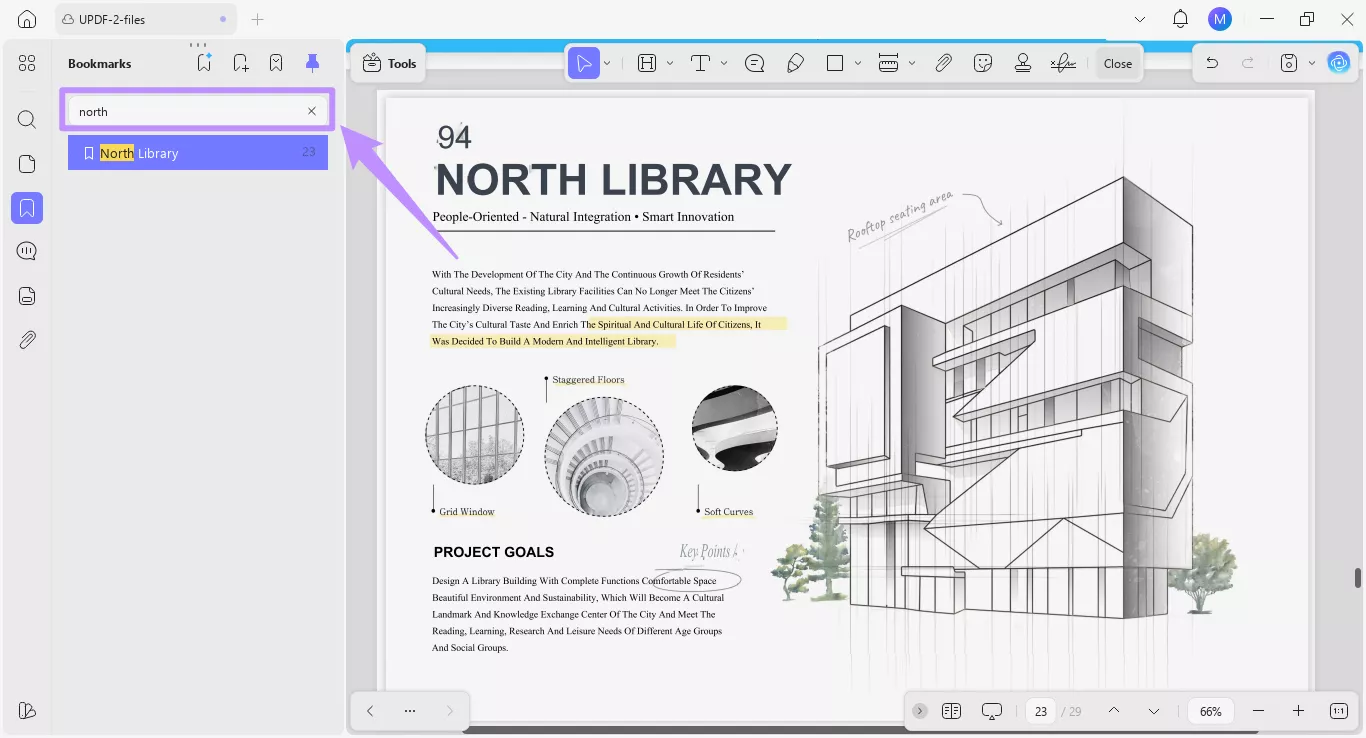This screenshot has width=1366, height=738.
Task: Open the Search panel in sidebar
Action: (26, 119)
